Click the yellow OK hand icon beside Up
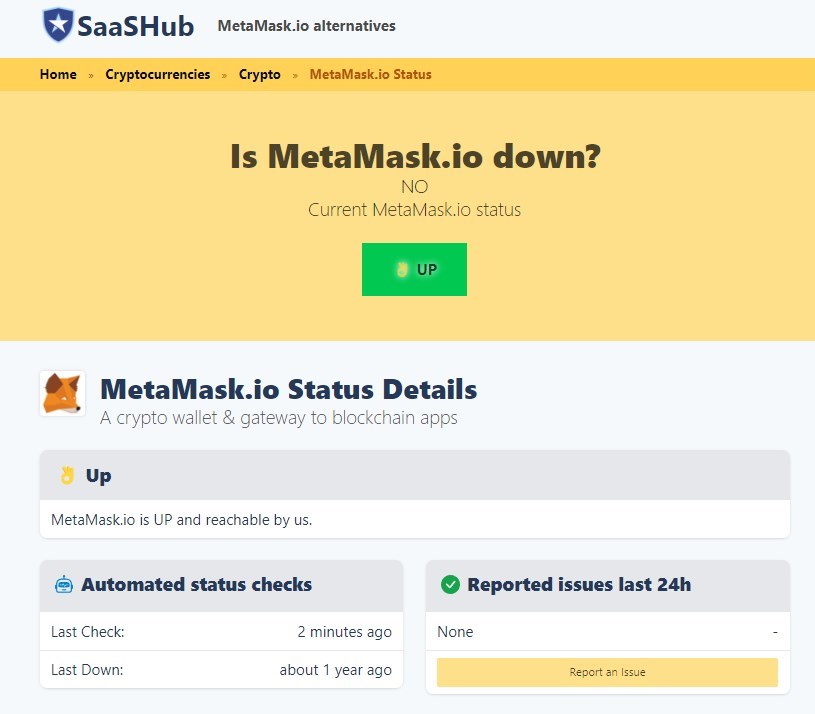Image resolution: width=815 pixels, height=714 pixels. 67,475
